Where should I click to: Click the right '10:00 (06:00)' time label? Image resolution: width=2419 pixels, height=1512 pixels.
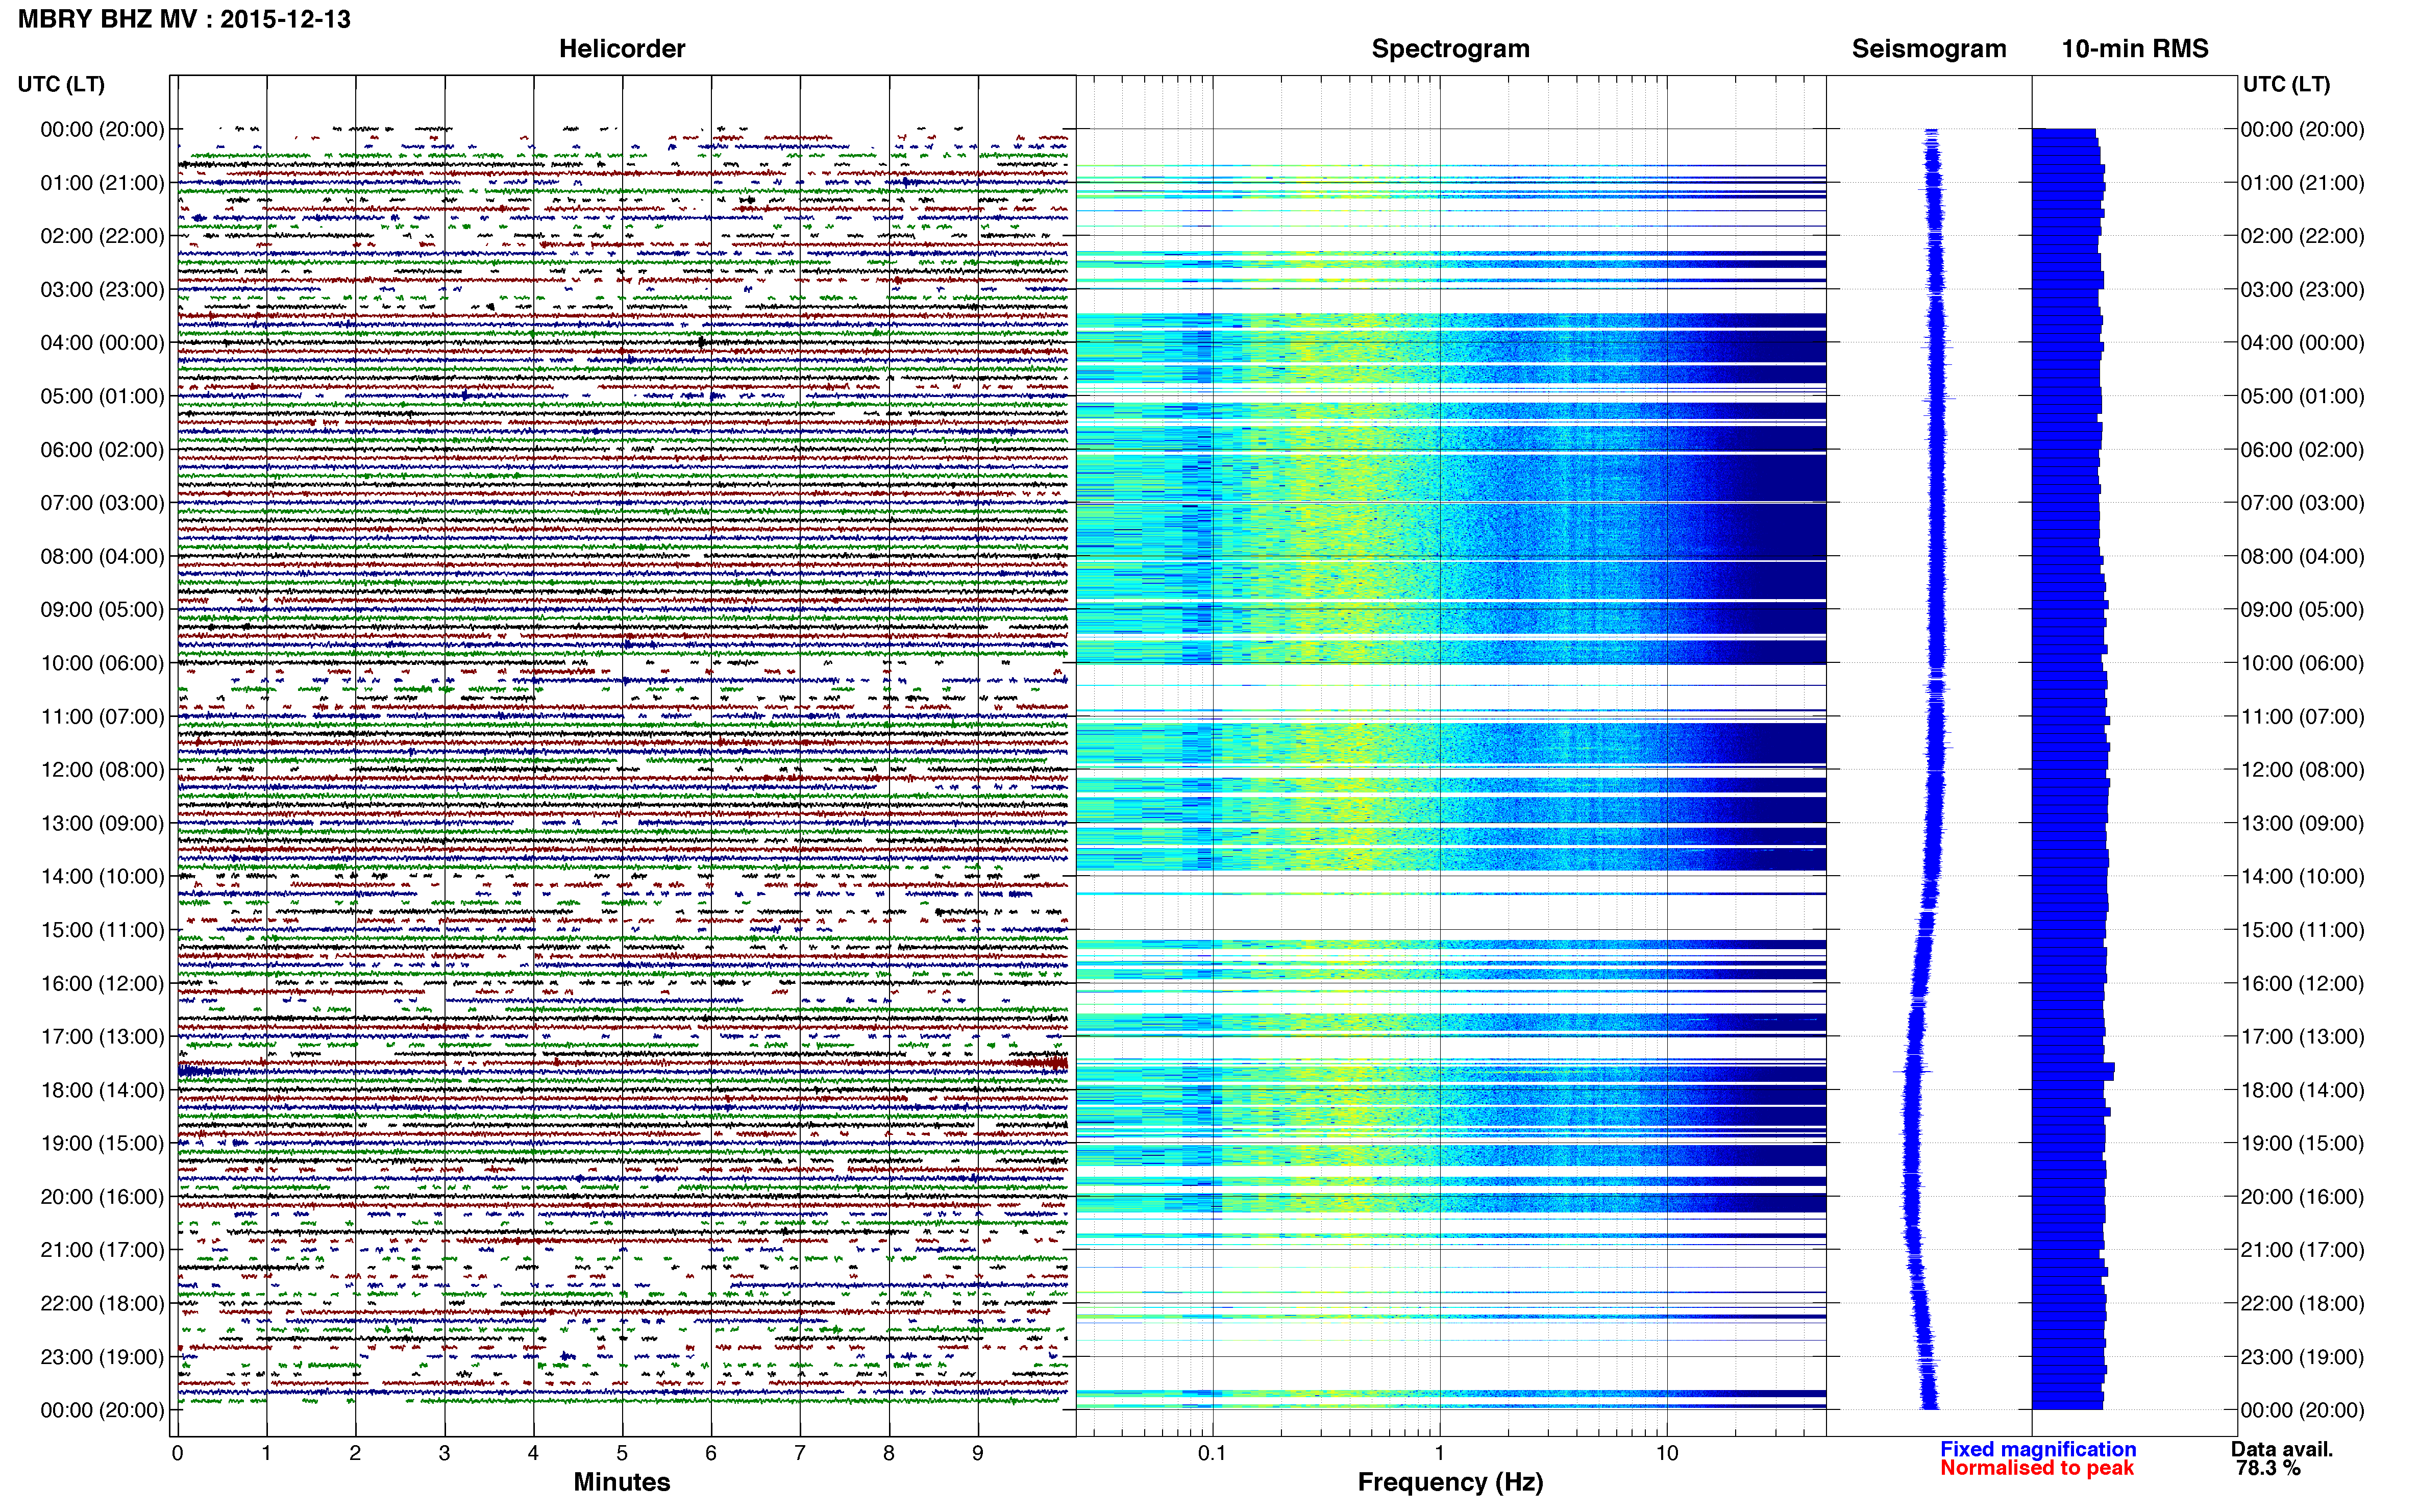2302,663
